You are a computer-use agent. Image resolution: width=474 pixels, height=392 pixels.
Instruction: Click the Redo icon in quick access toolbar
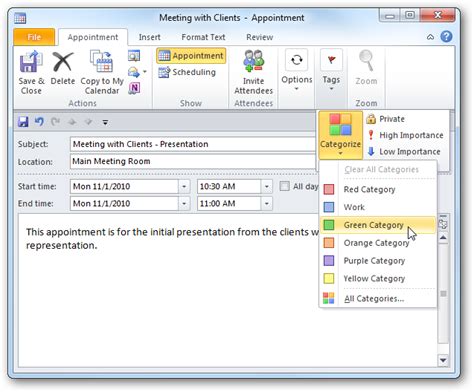(55, 122)
